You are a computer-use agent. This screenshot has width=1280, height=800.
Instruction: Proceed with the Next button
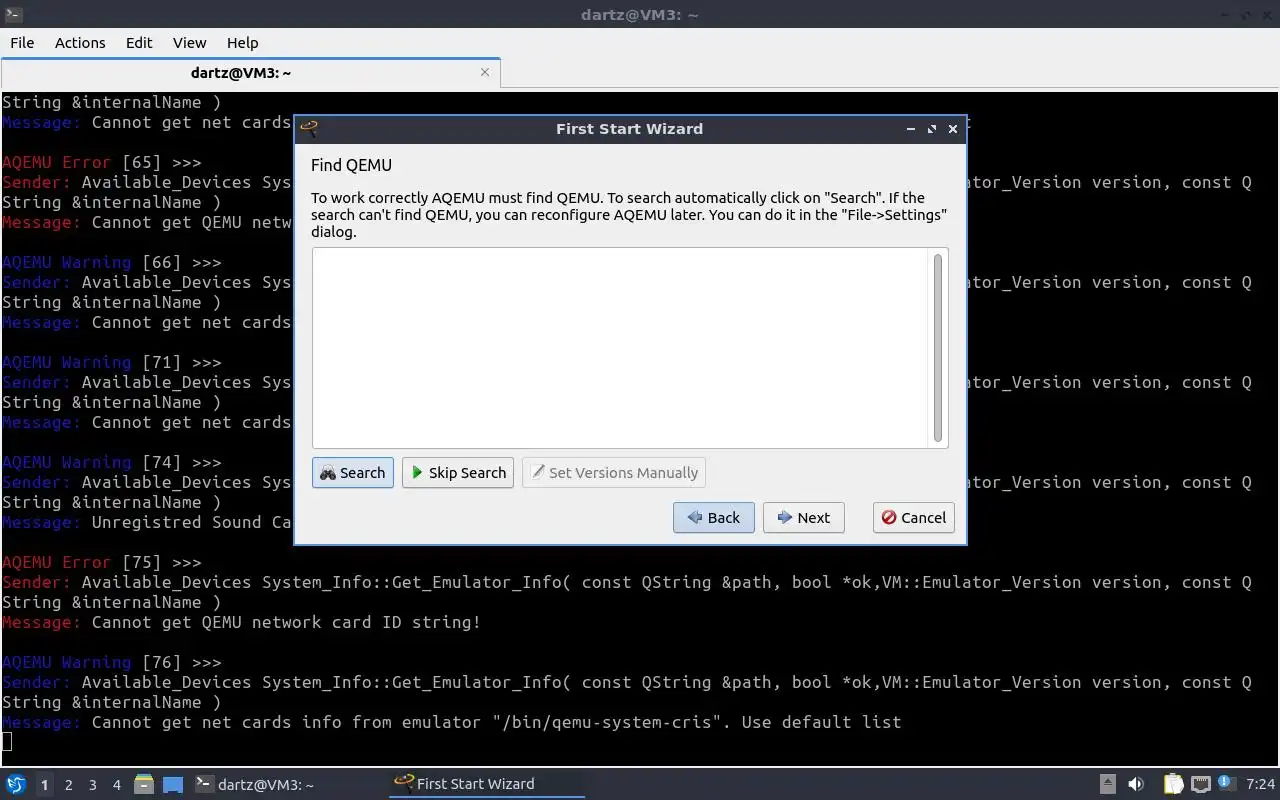pyautogui.click(x=804, y=518)
